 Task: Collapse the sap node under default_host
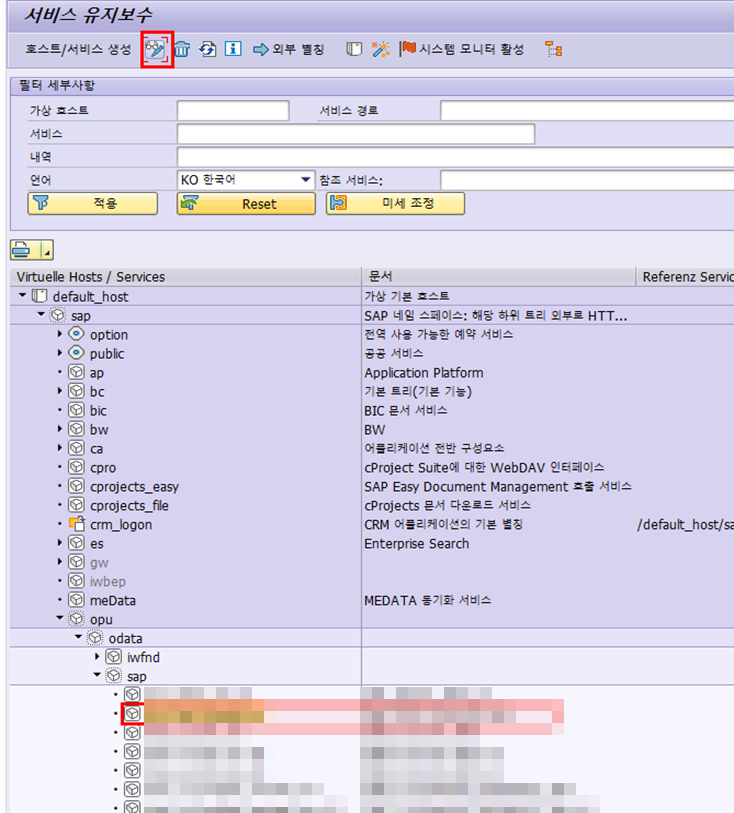pos(41,315)
